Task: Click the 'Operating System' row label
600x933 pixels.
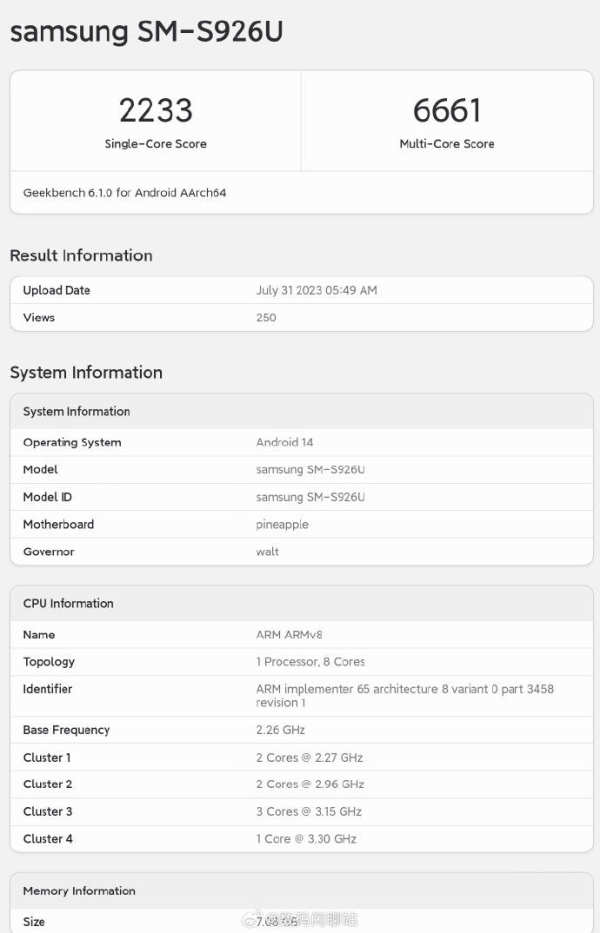Action: [72, 443]
